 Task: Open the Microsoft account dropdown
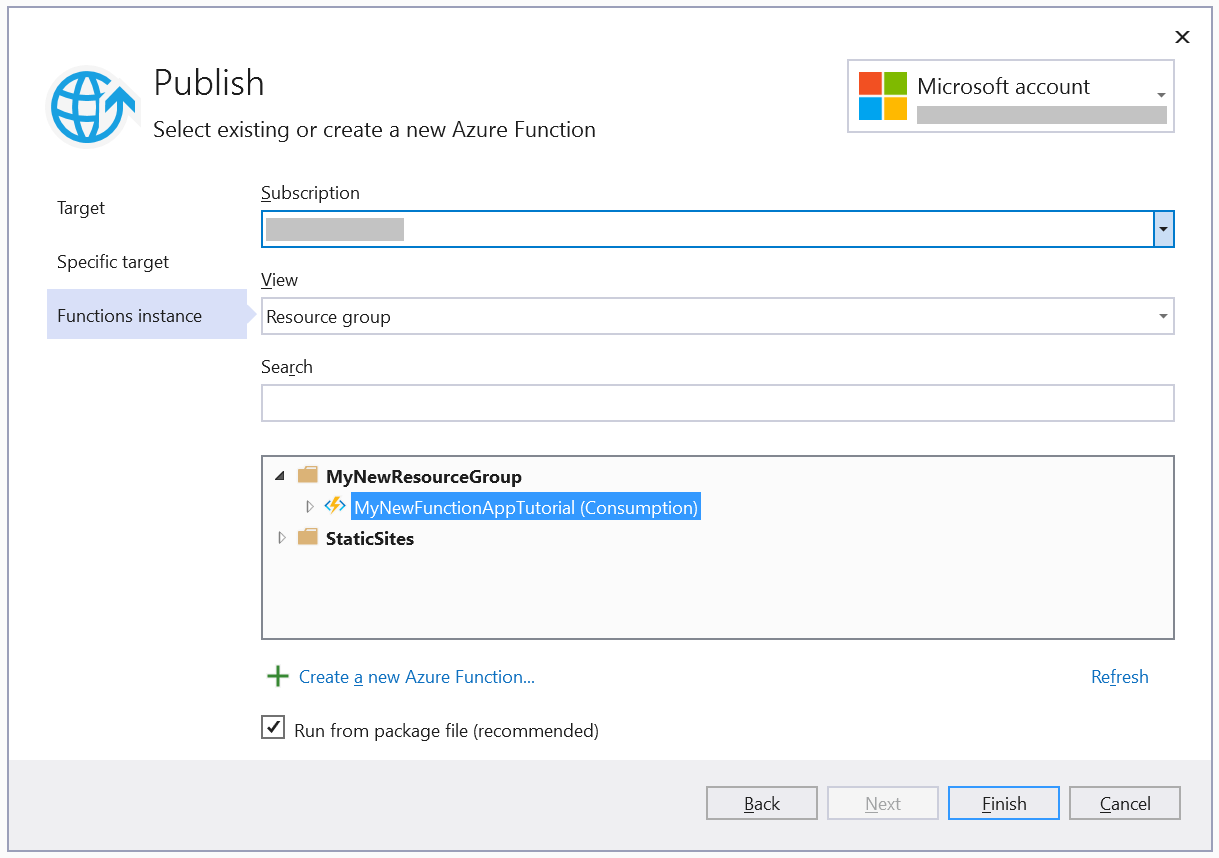tap(1160, 95)
